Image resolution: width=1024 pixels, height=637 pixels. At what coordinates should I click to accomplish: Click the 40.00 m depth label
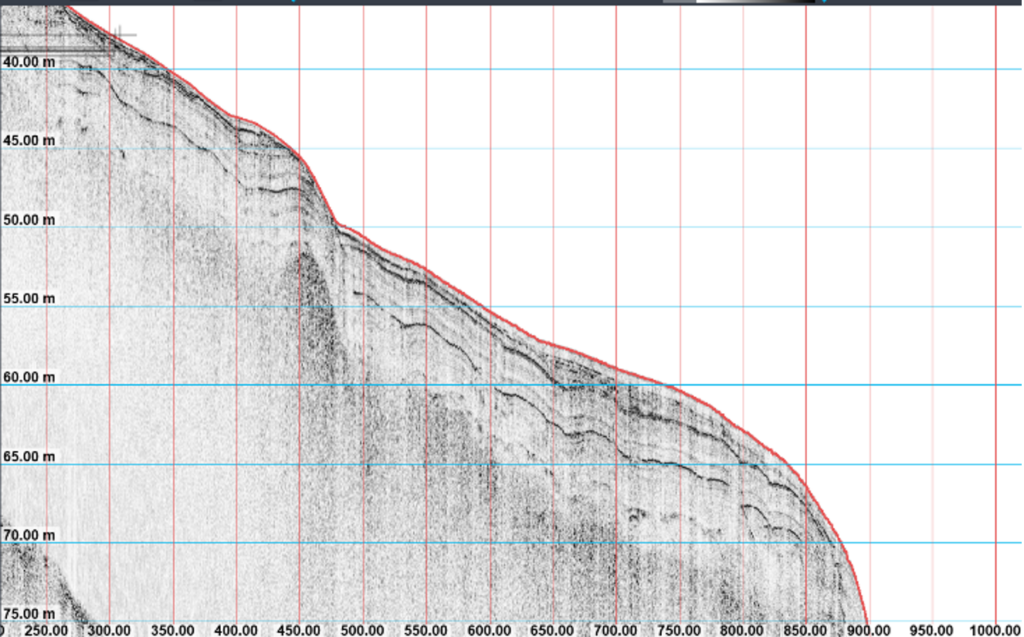[x=29, y=62]
